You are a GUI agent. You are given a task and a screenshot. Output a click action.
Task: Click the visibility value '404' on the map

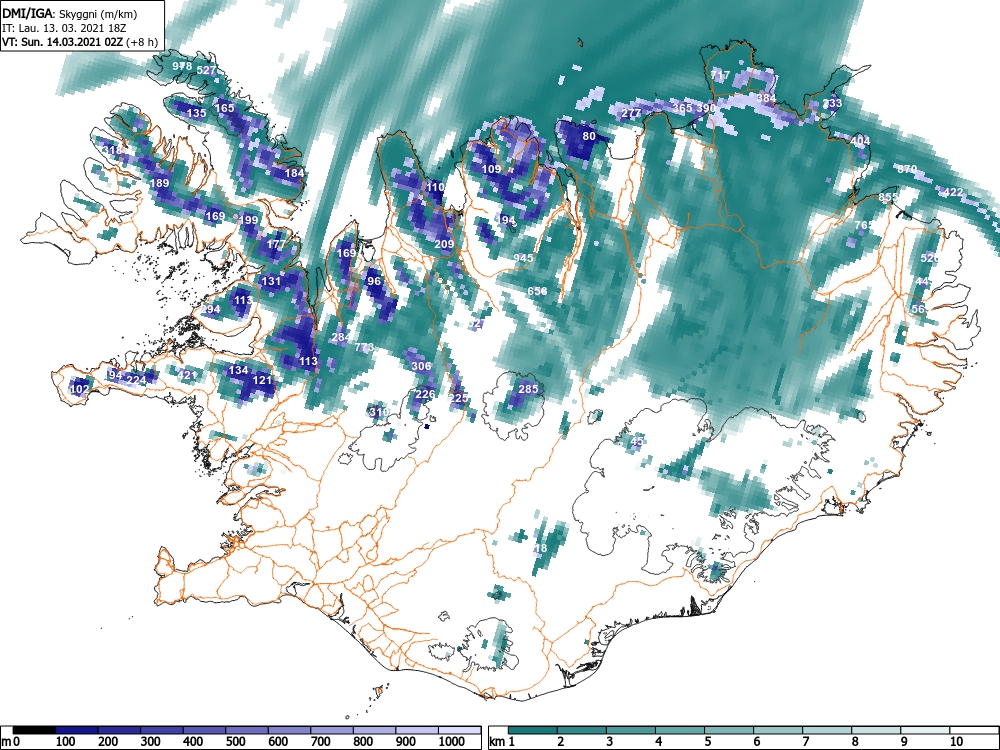click(860, 141)
